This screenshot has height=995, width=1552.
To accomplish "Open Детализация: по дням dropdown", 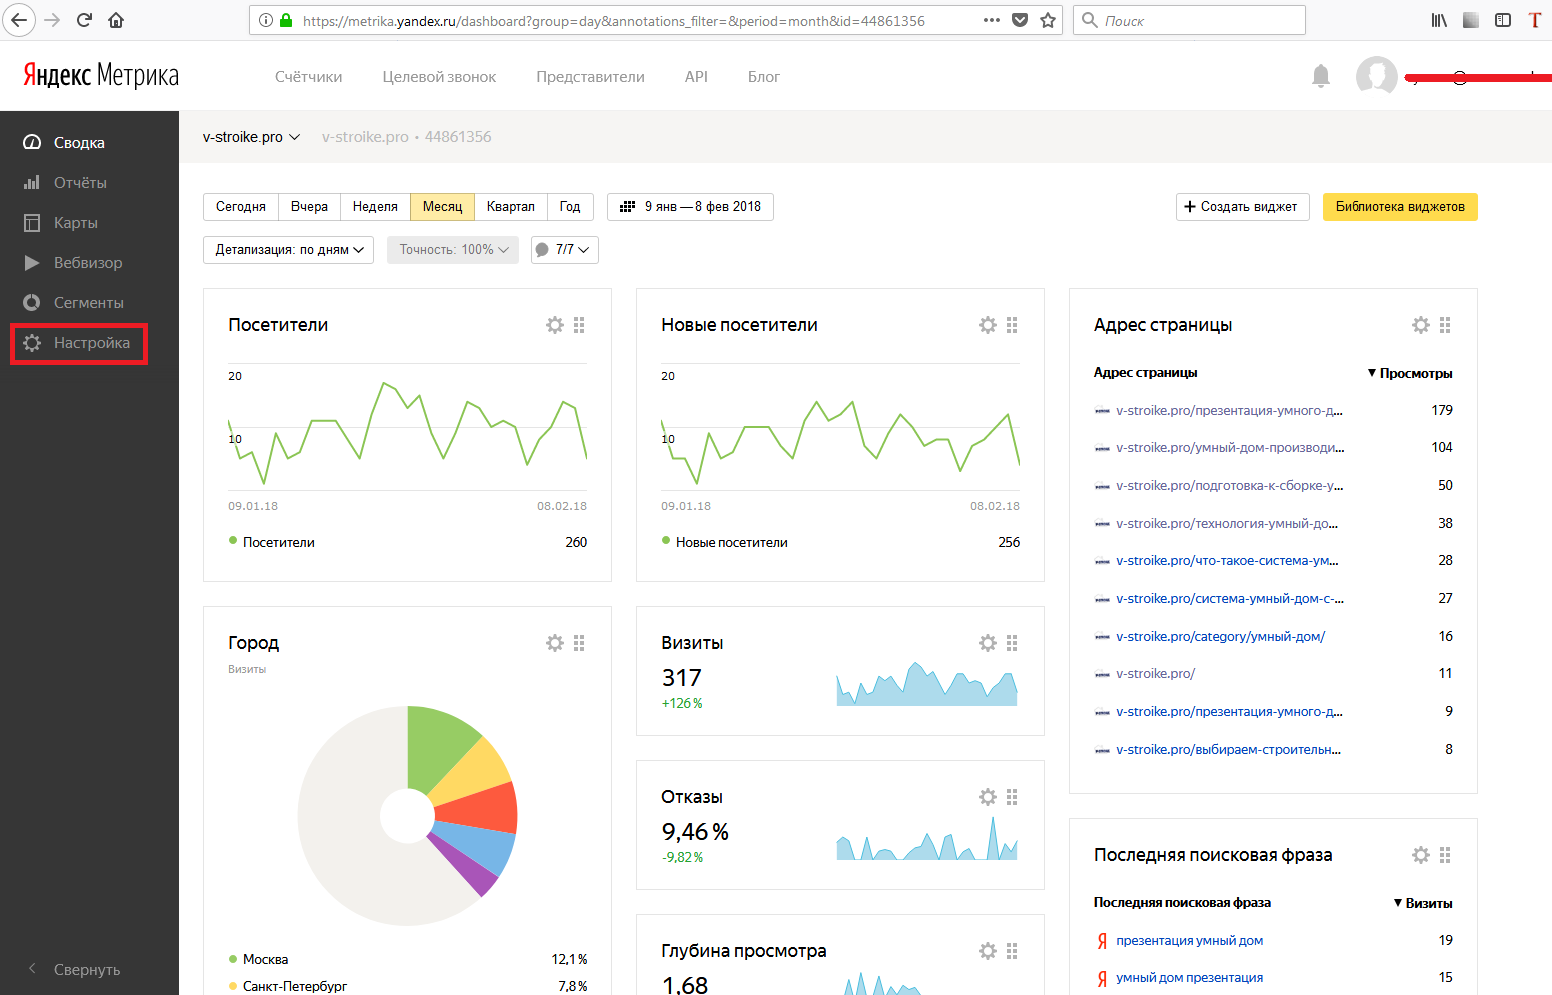I will point(288,250).
